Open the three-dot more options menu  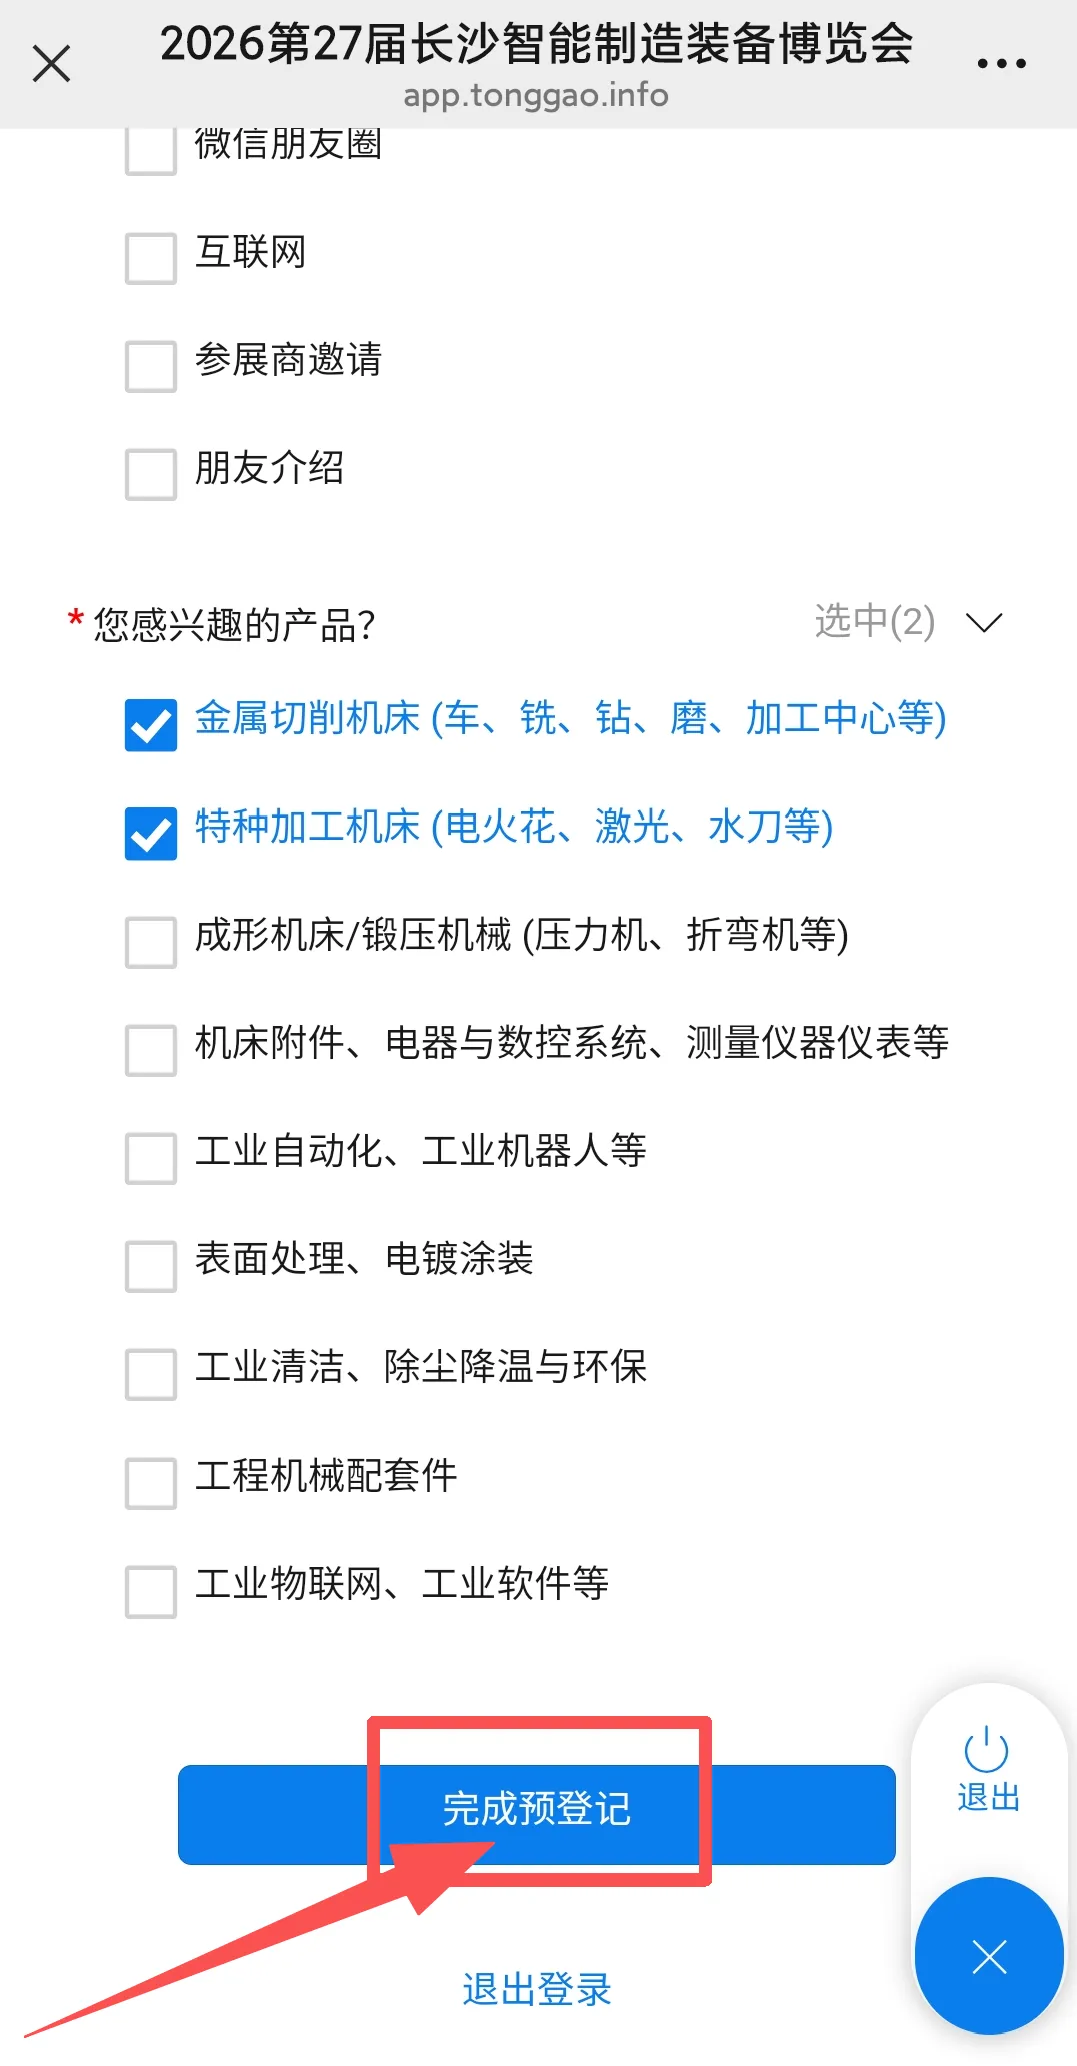1001,64
